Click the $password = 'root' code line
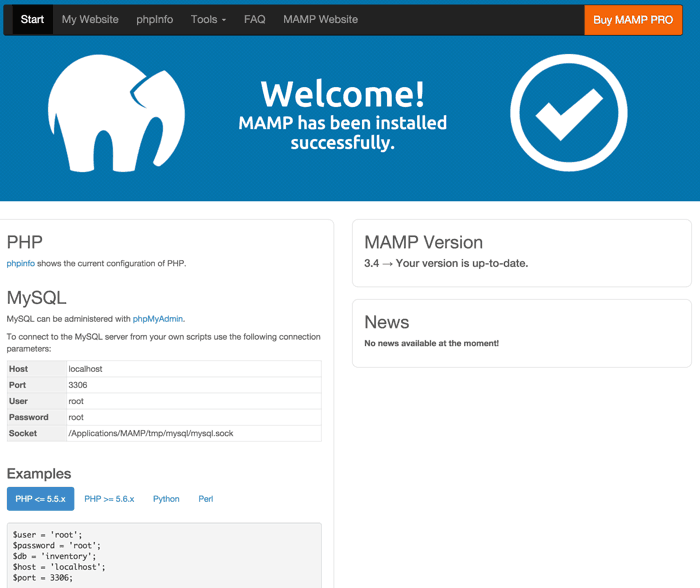 pos(57,546)
